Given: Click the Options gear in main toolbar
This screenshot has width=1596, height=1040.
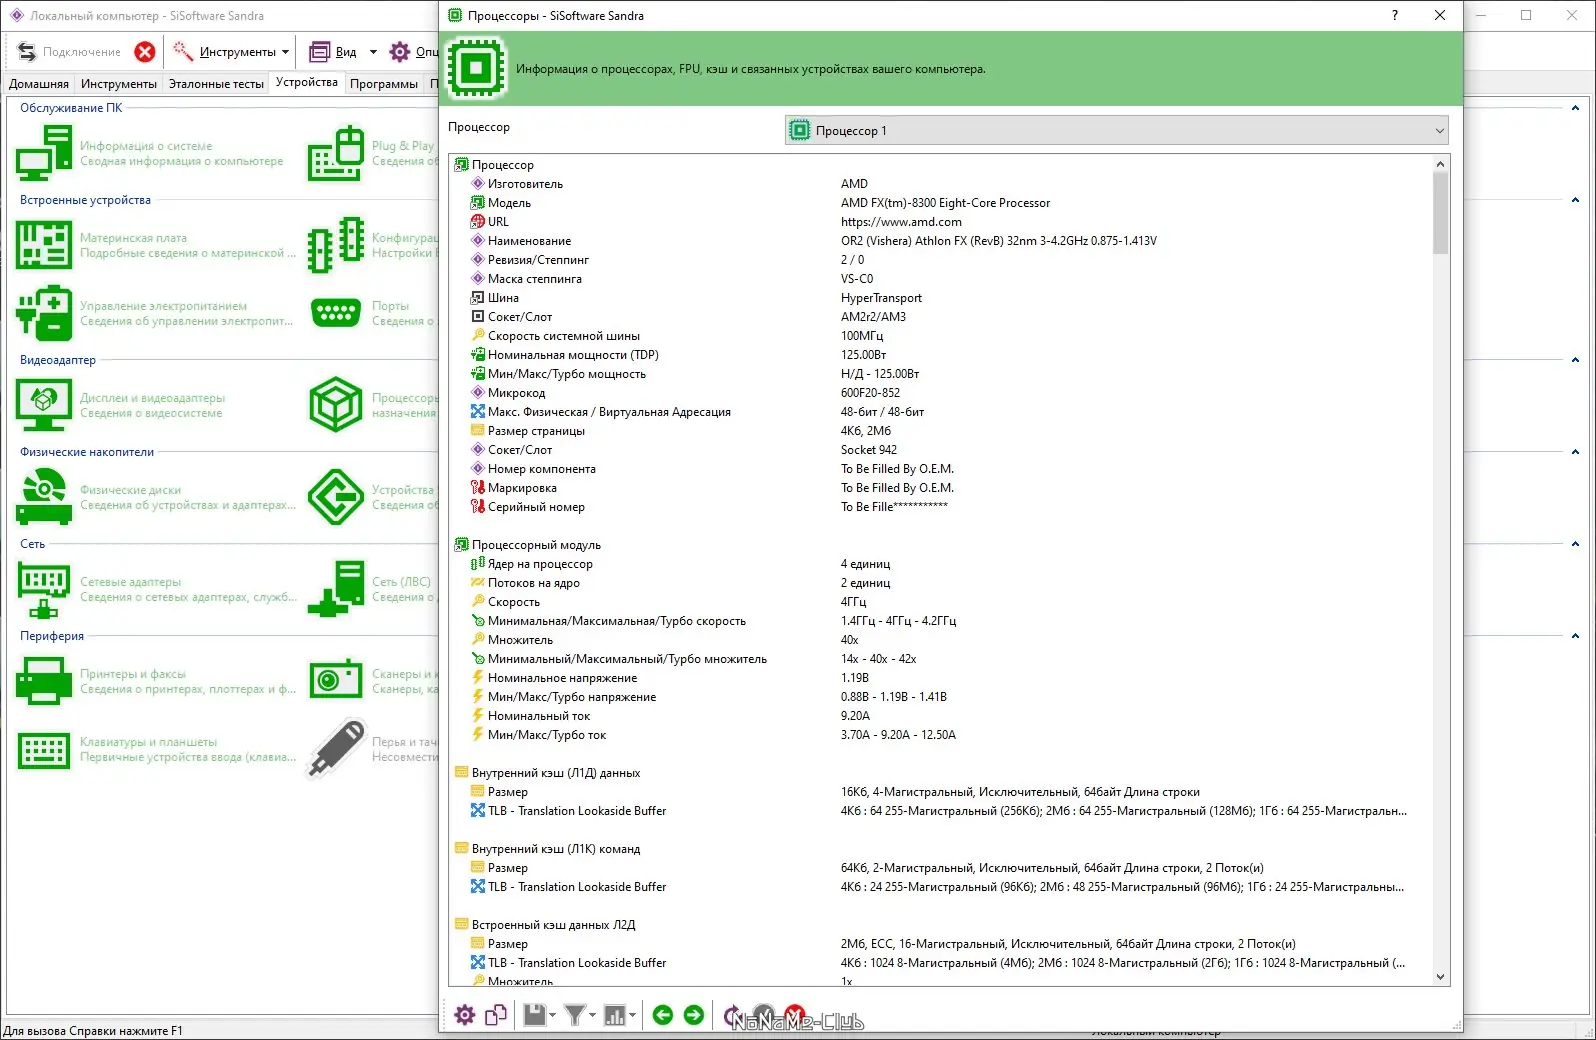Looking at the screenshot, I should pyautogui.click(x=400, y=52).
